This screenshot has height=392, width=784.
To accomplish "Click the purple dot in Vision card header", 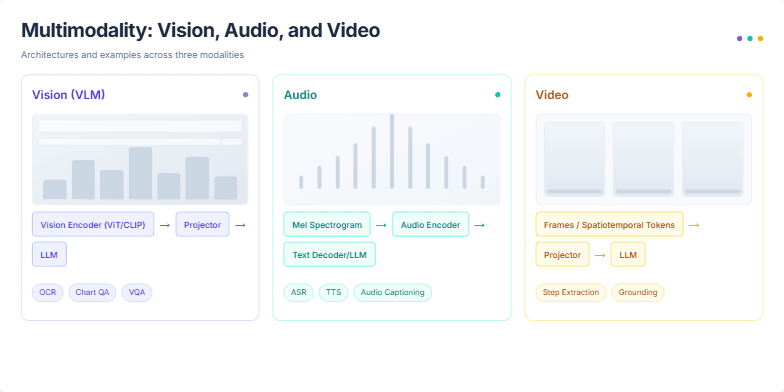I will tap(246, 94).
